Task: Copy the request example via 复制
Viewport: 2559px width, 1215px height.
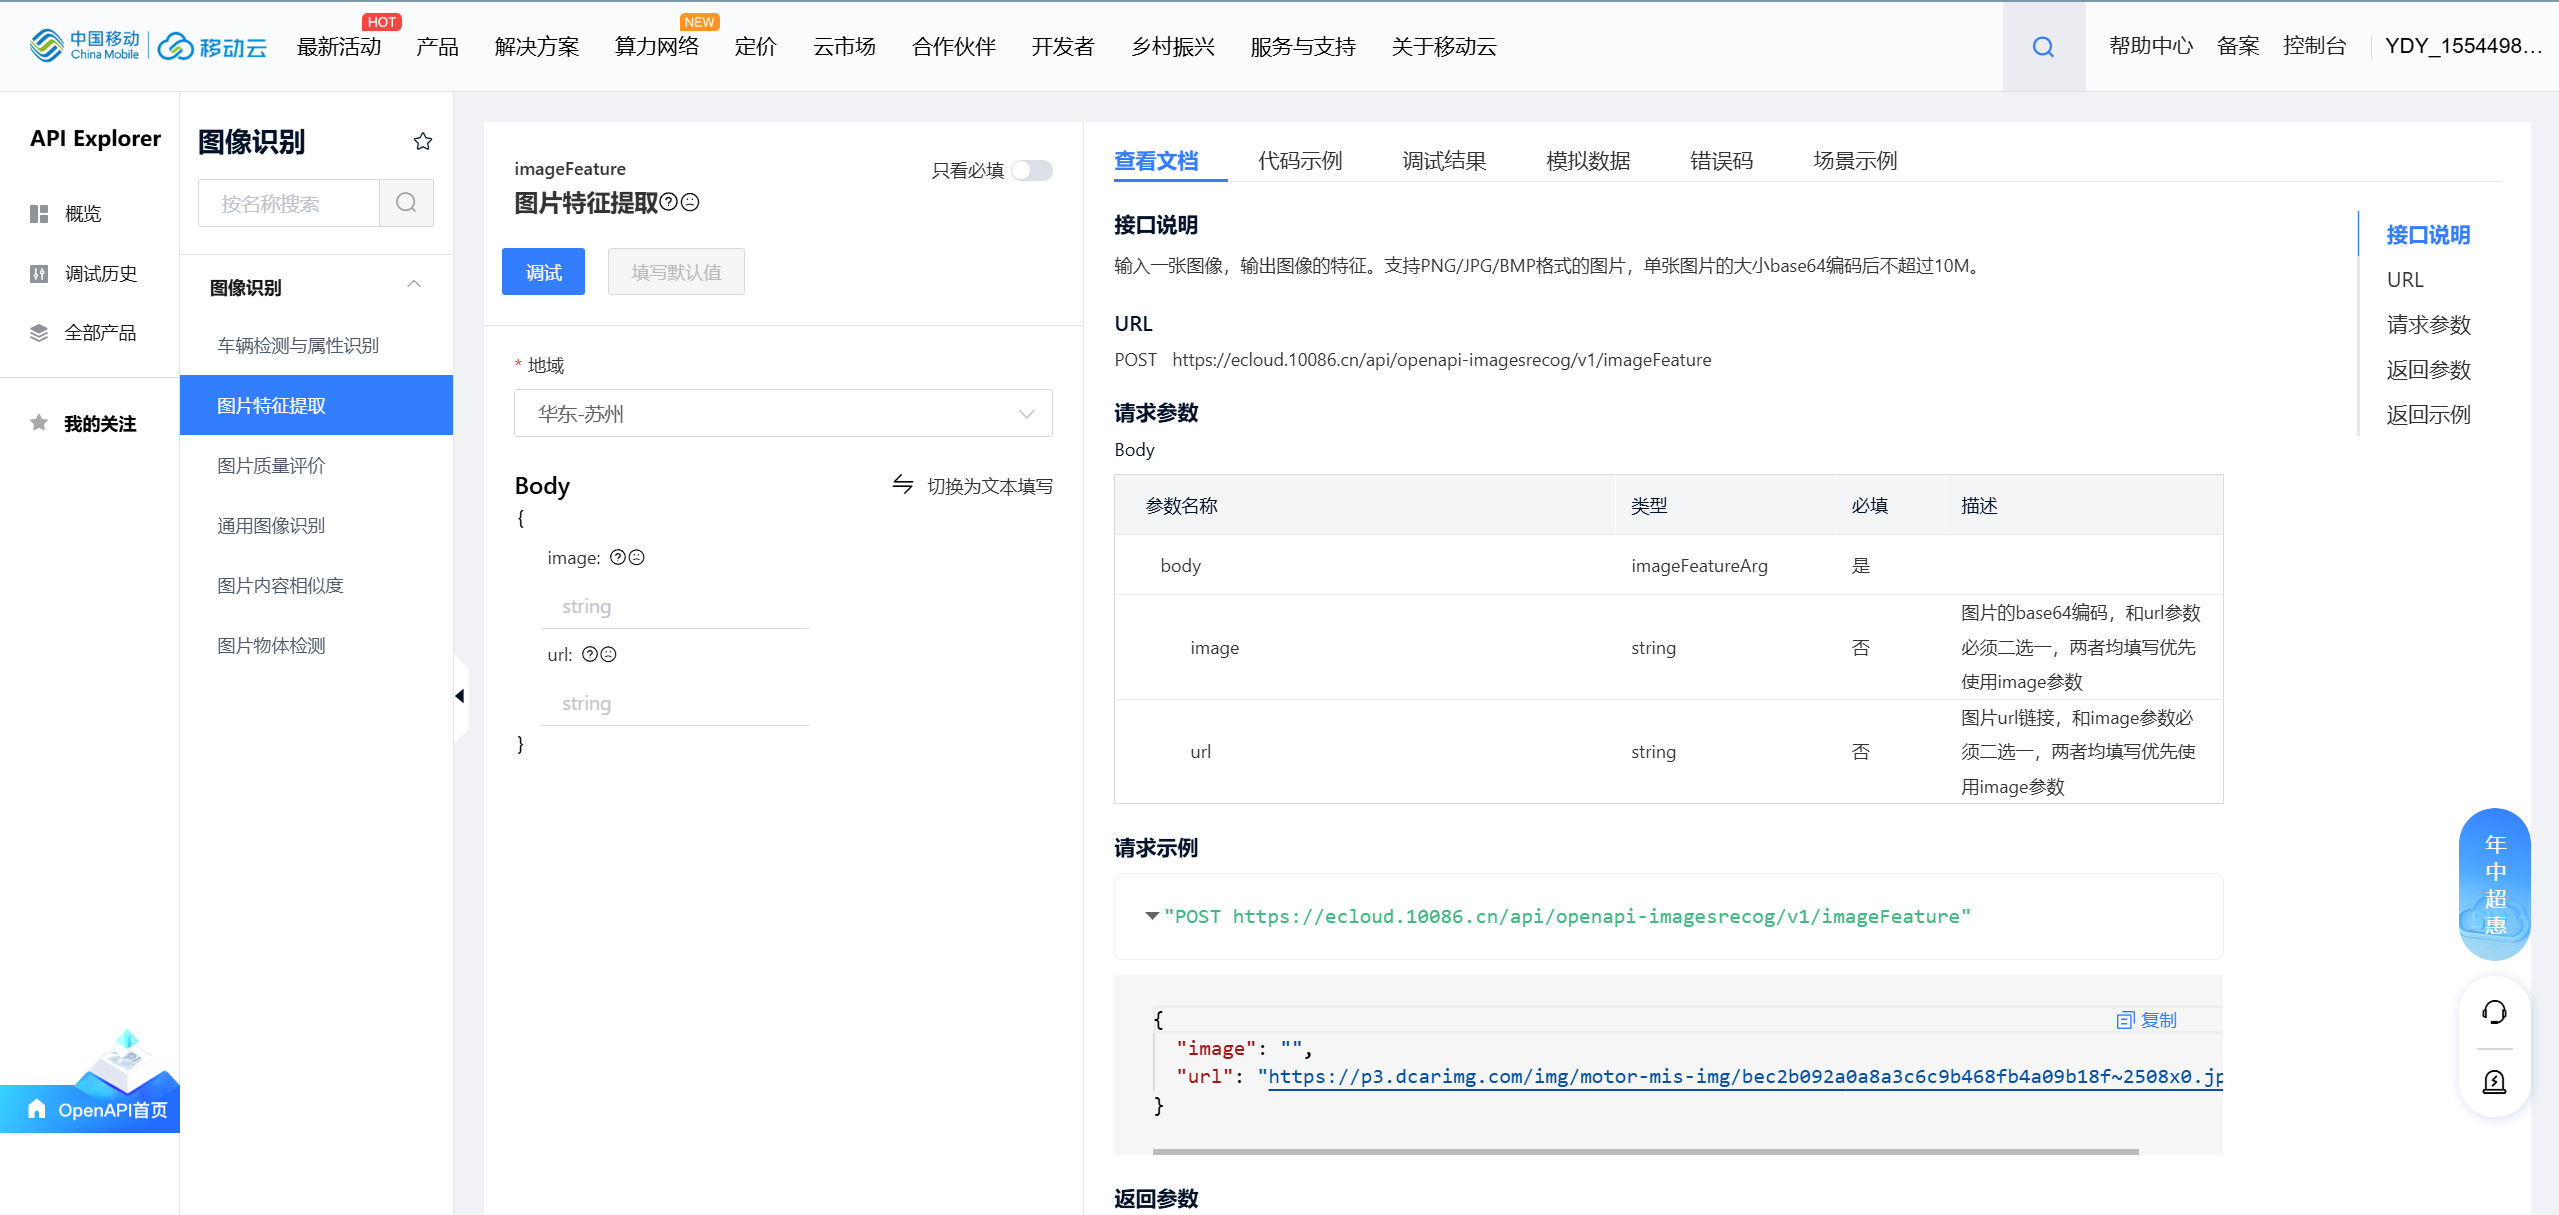Action: (2146, 1020)
